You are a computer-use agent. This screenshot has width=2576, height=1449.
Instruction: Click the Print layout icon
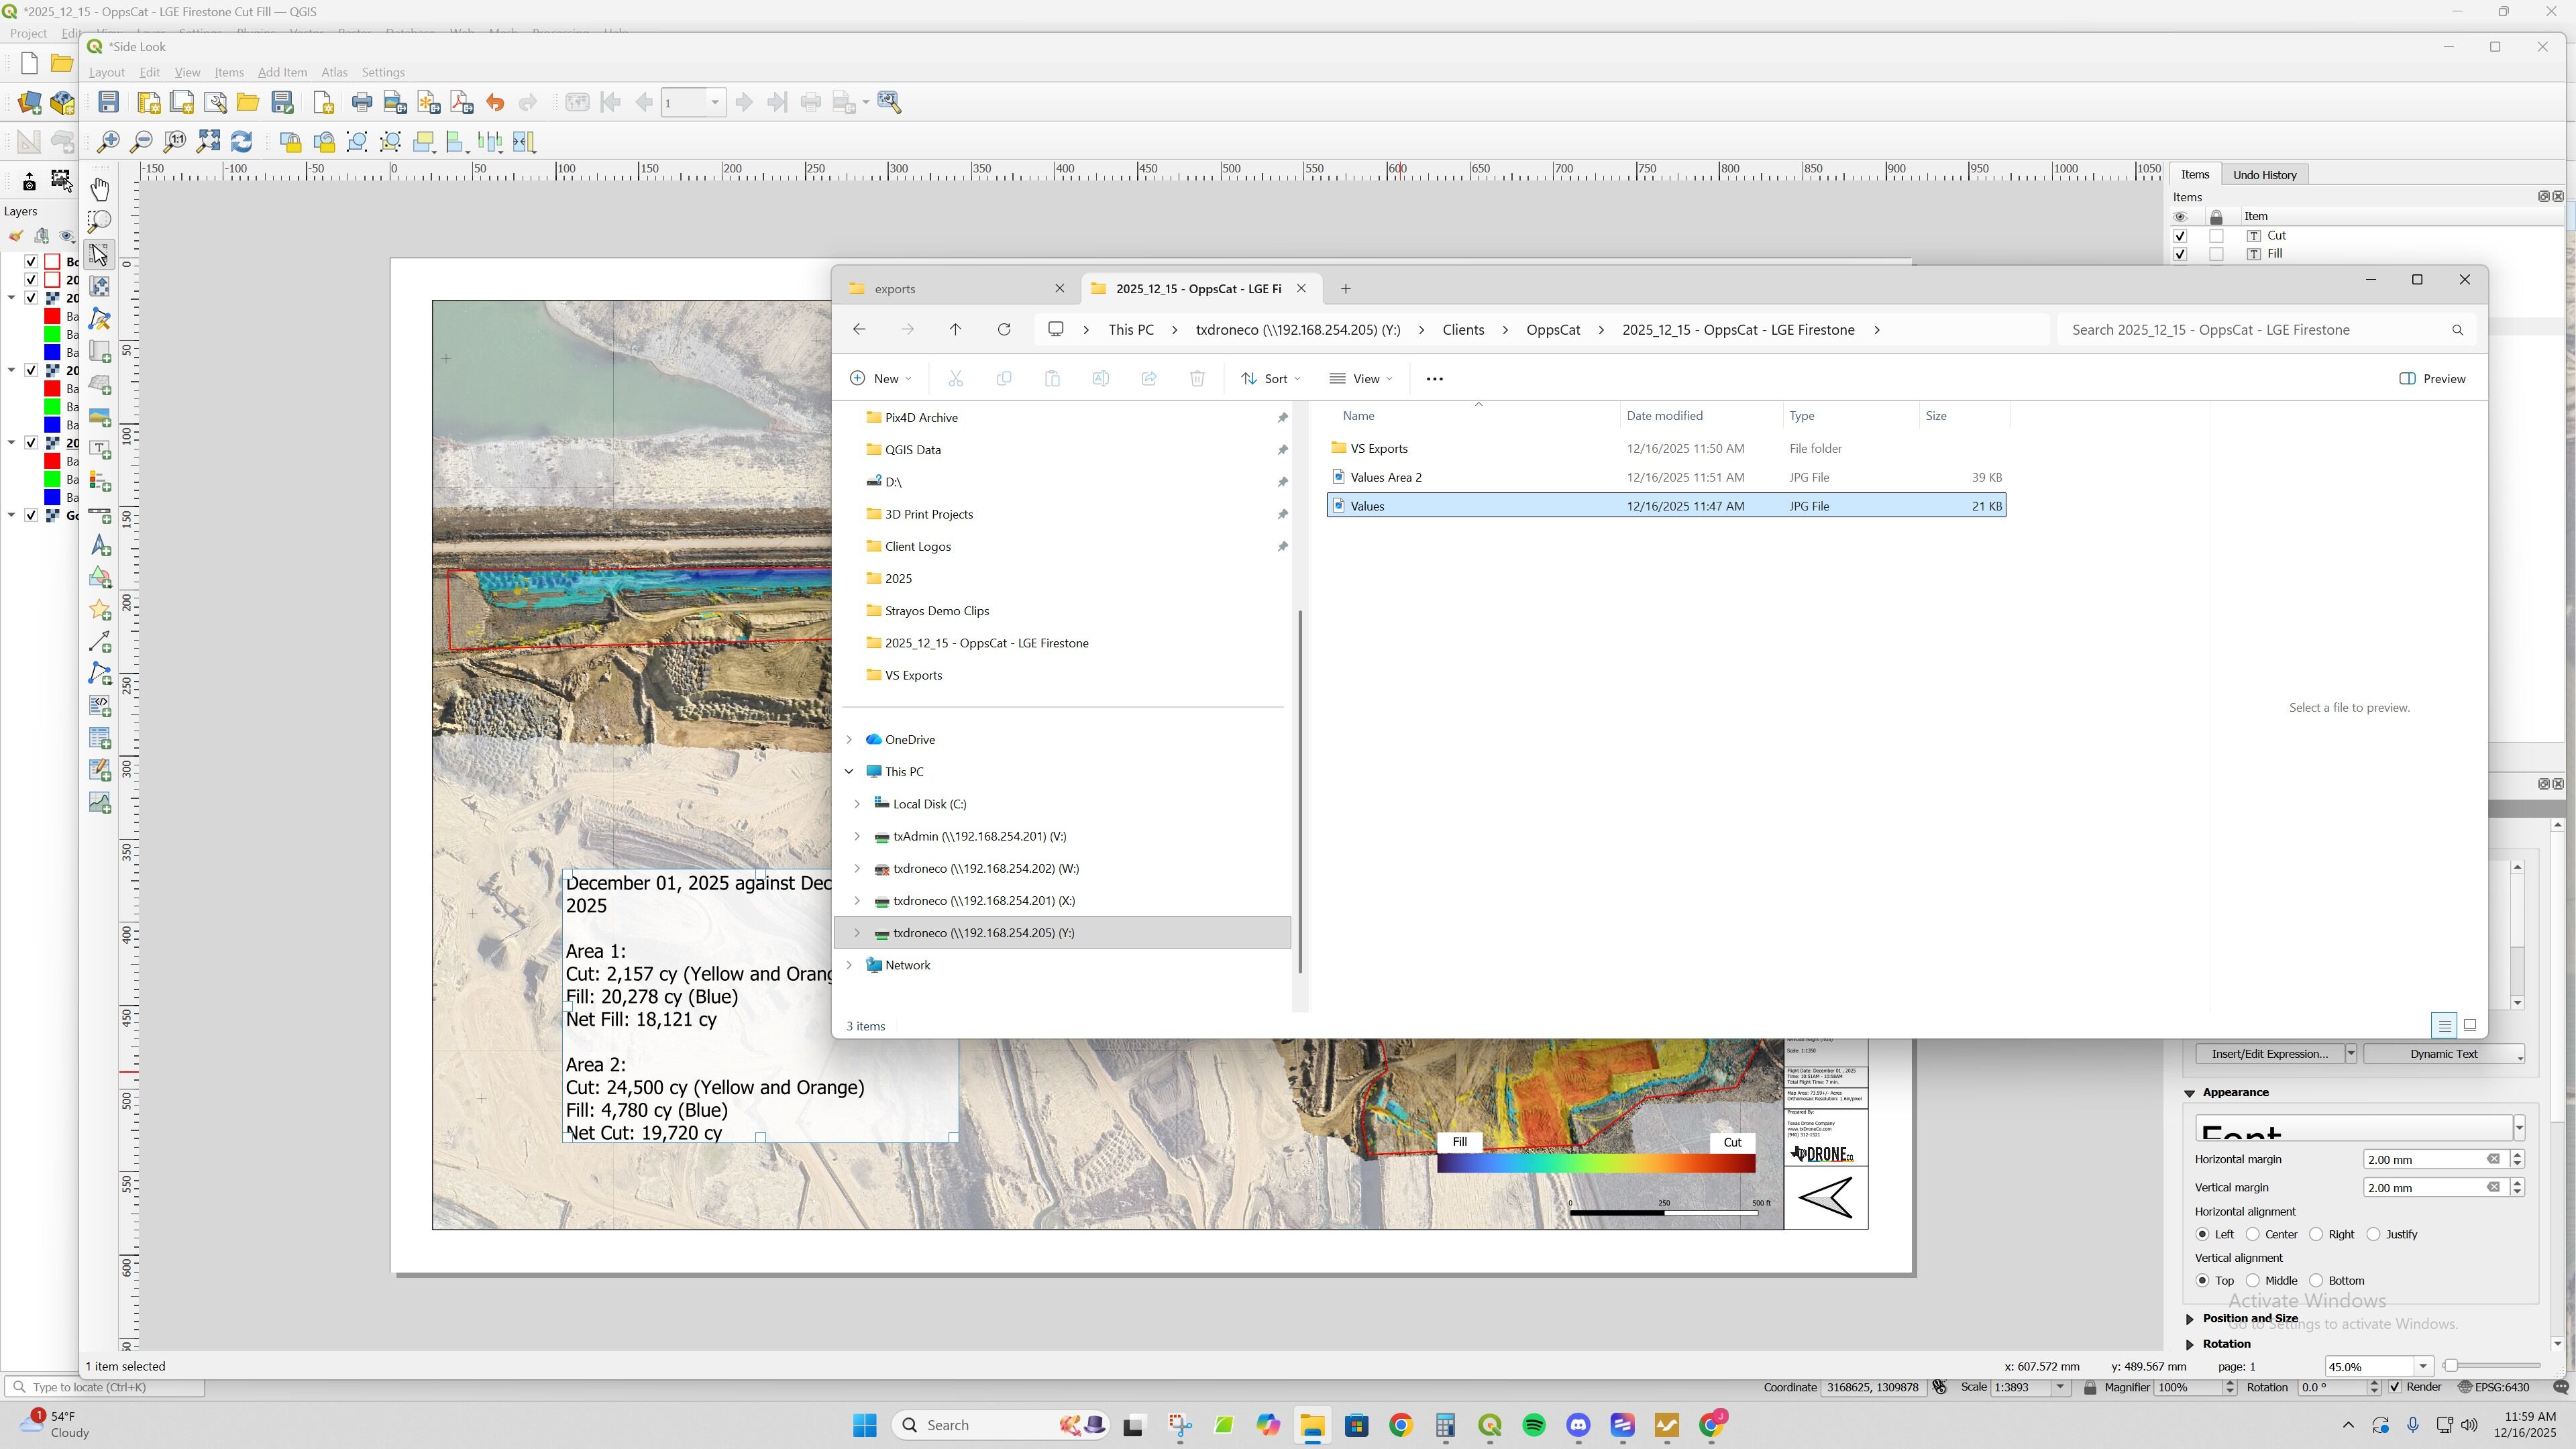pyautogui.click(x=362, y=102)
